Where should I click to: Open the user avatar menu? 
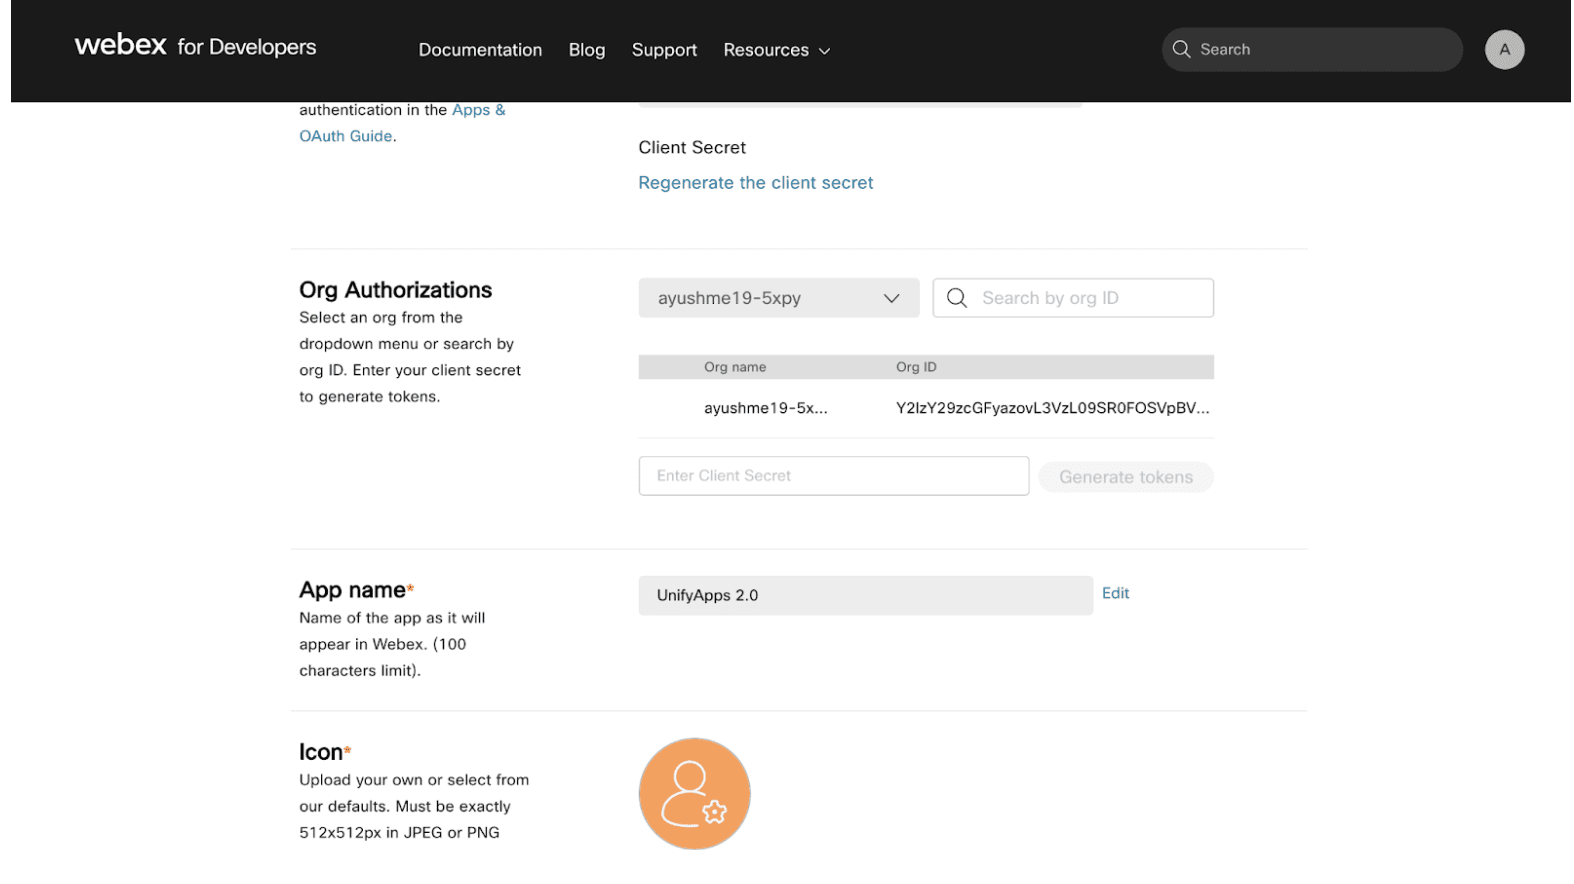[x=1503, y=50]
